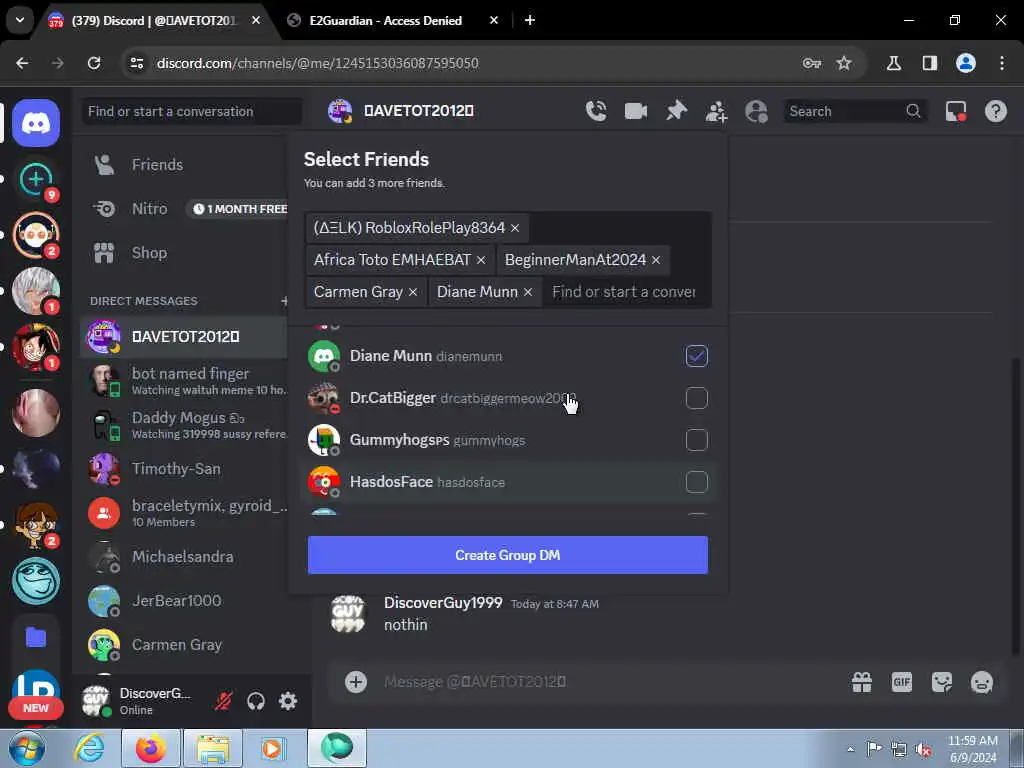Launch Firefox from the taskbar
The height and width of the screenshot is (768, 1024).
tap(151, 748)
